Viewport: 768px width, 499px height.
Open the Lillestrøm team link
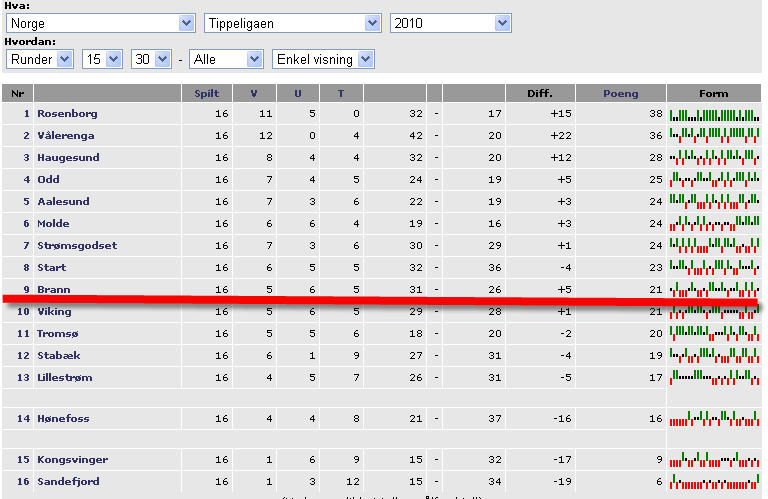pos(65,378)
